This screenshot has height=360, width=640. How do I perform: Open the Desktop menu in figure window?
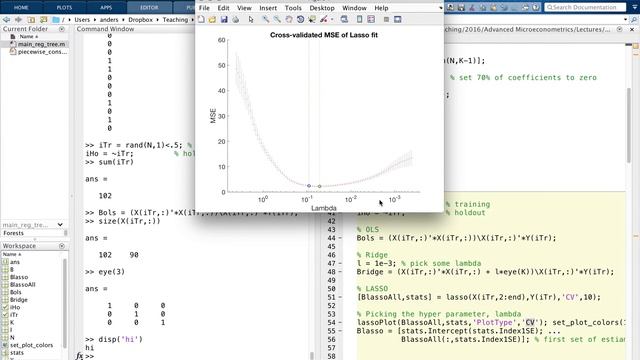(x=322, y=8)
